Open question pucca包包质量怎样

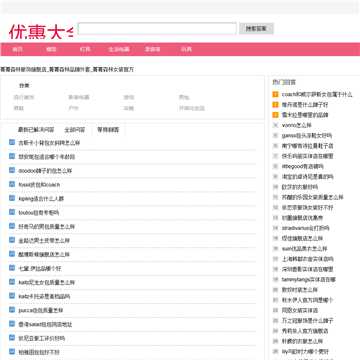(x=41, y=310)
